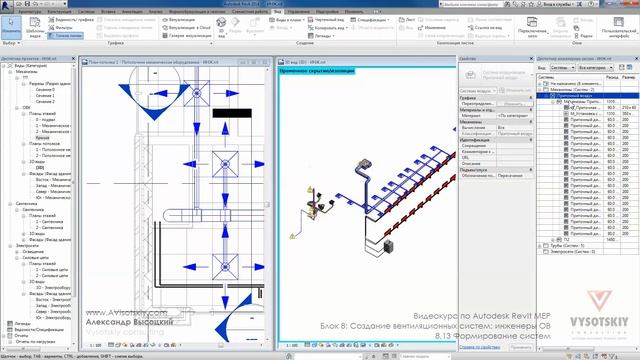Open Schedules (Спецификации) dropdown
640x360 pixels.
click(x=370, y=20)
